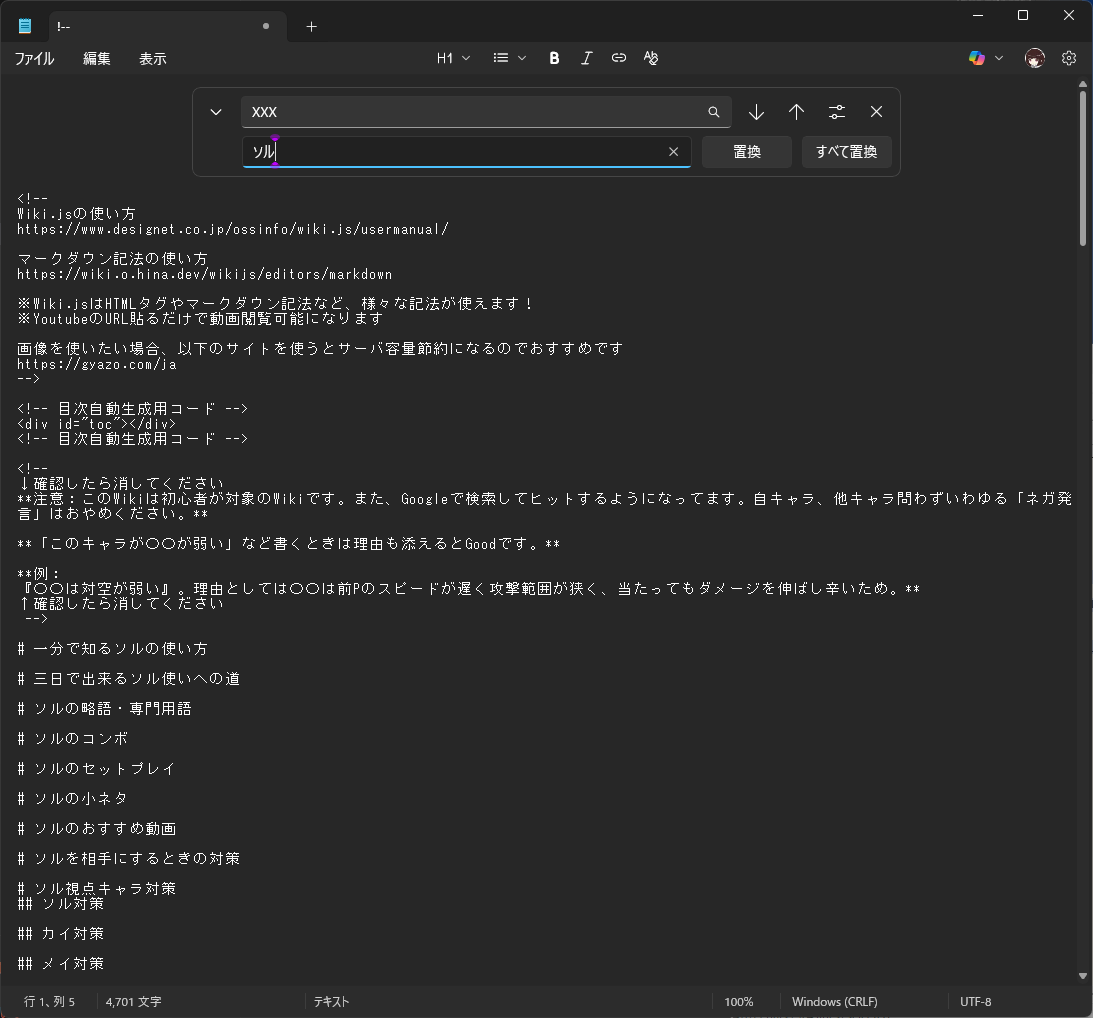Viewport: 1093px width, 1018px height.
Task: Minimize the Notepad window
Action: coord(978,15)
